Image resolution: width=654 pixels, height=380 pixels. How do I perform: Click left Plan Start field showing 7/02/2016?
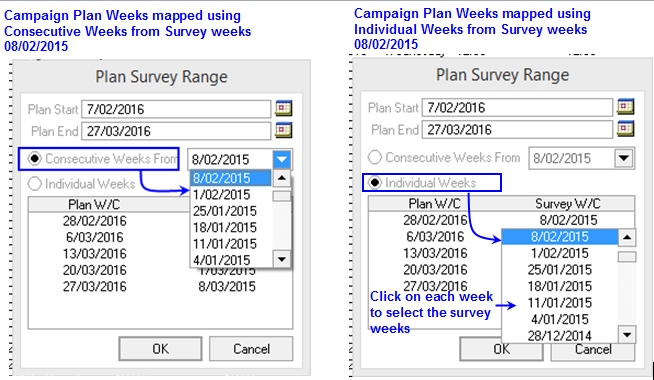click(x=176, y=109)
